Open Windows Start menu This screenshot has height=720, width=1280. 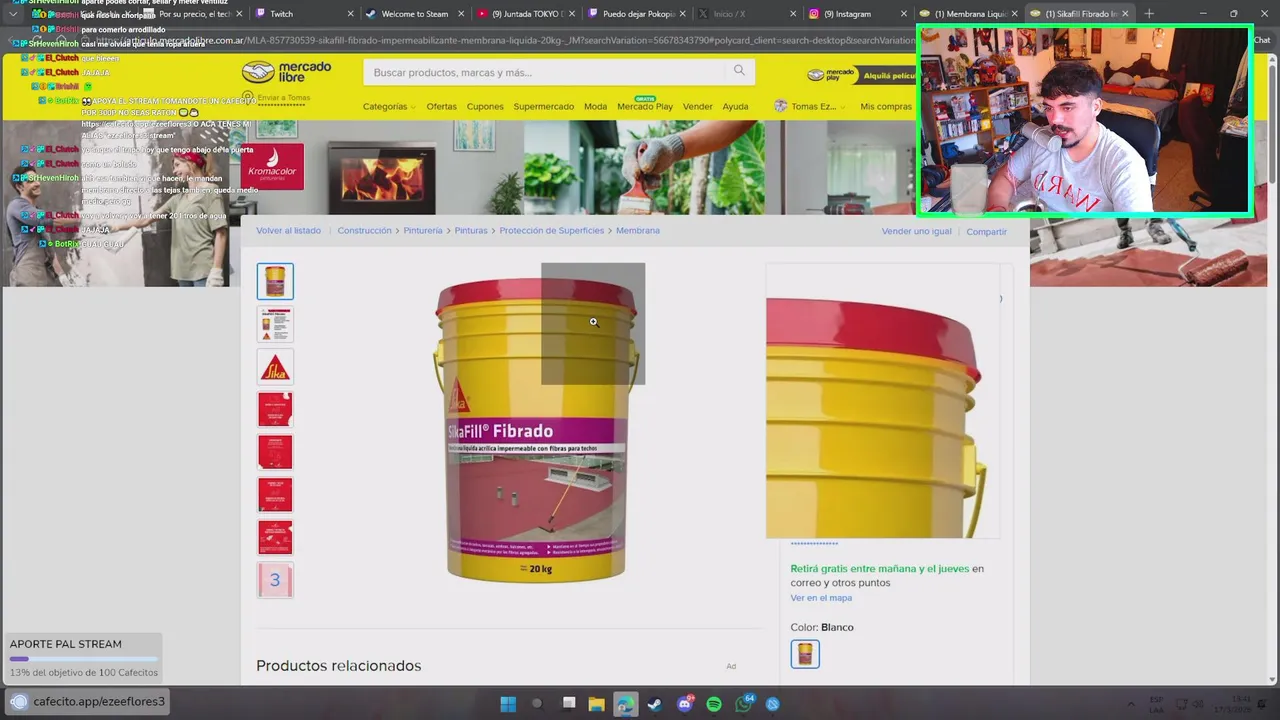coord(508,704)
